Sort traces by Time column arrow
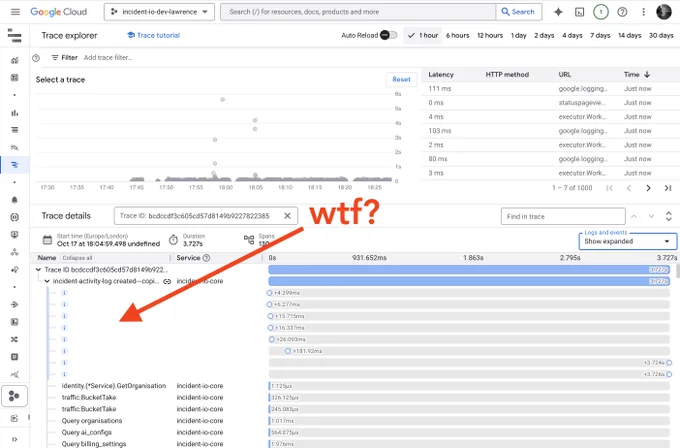Screen dimensions: 680x448 [647, 75]
